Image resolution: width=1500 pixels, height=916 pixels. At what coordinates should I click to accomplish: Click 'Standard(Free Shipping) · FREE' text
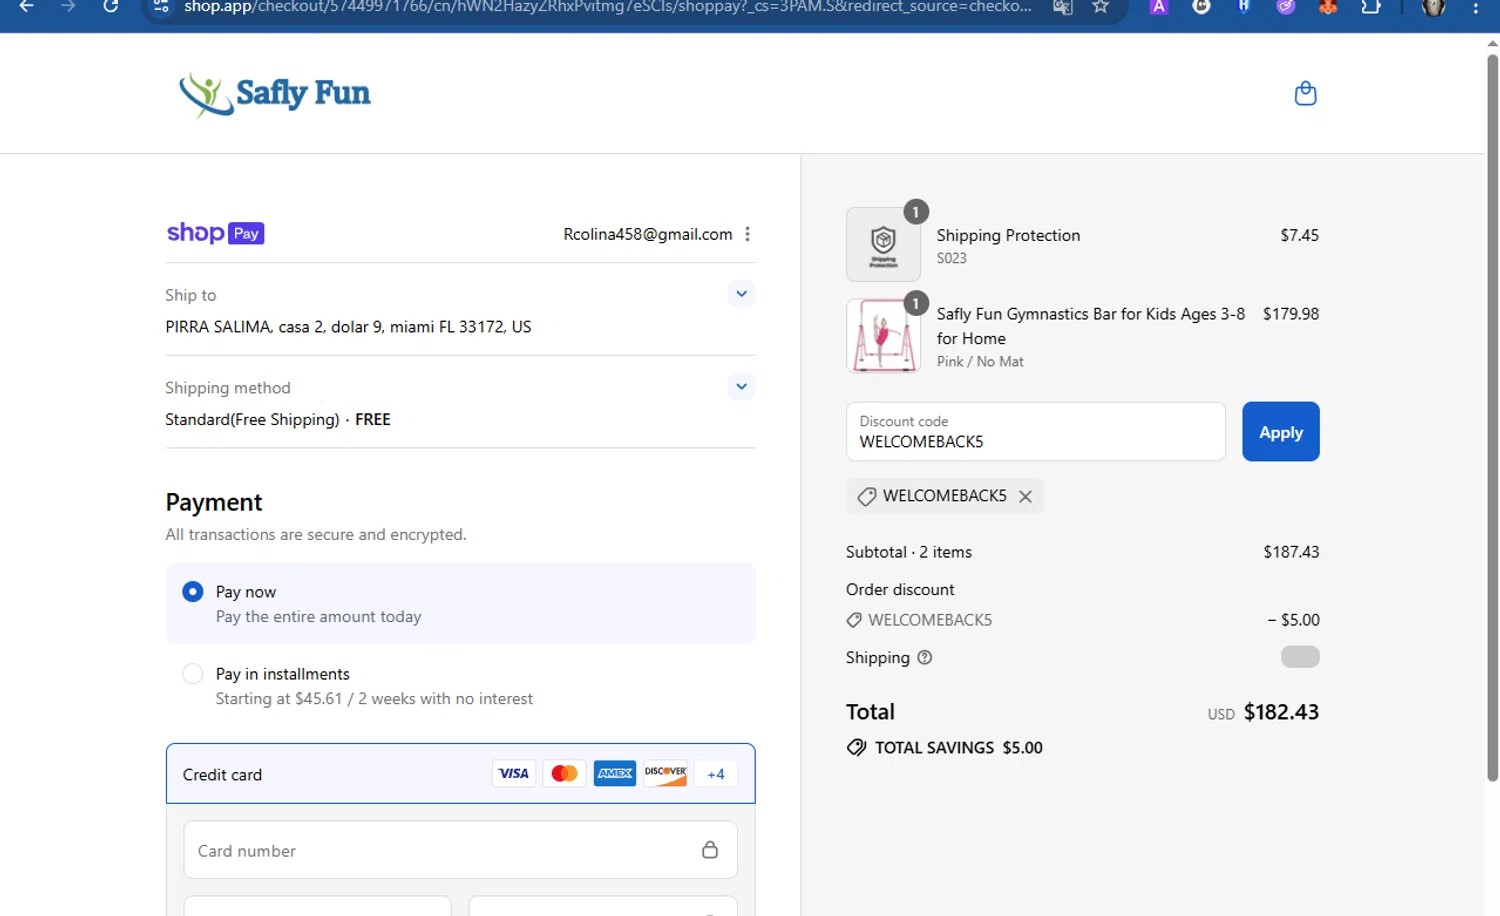point(278,419)
